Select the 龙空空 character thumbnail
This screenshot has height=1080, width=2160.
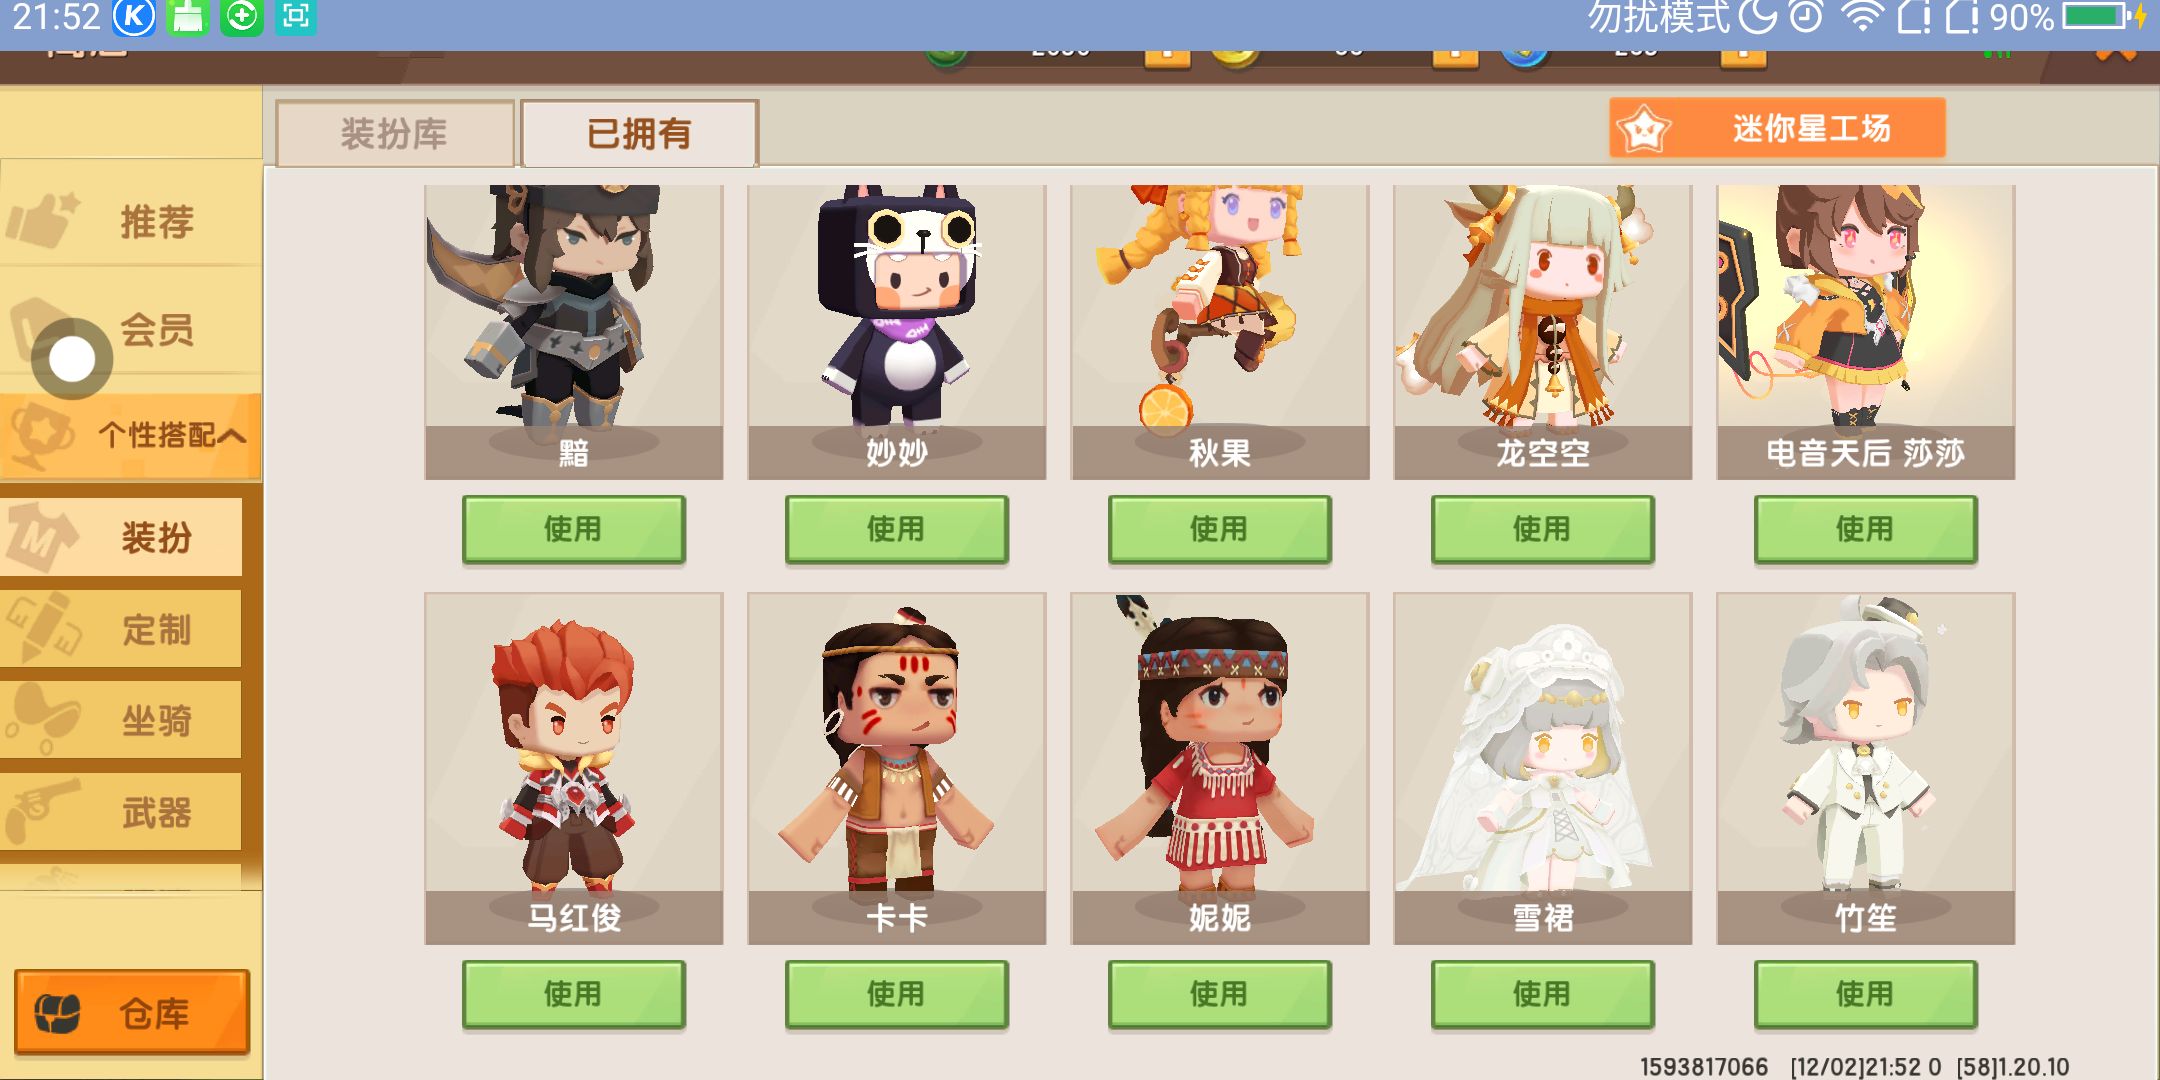pyautogui.click(x=1542, y=332)
